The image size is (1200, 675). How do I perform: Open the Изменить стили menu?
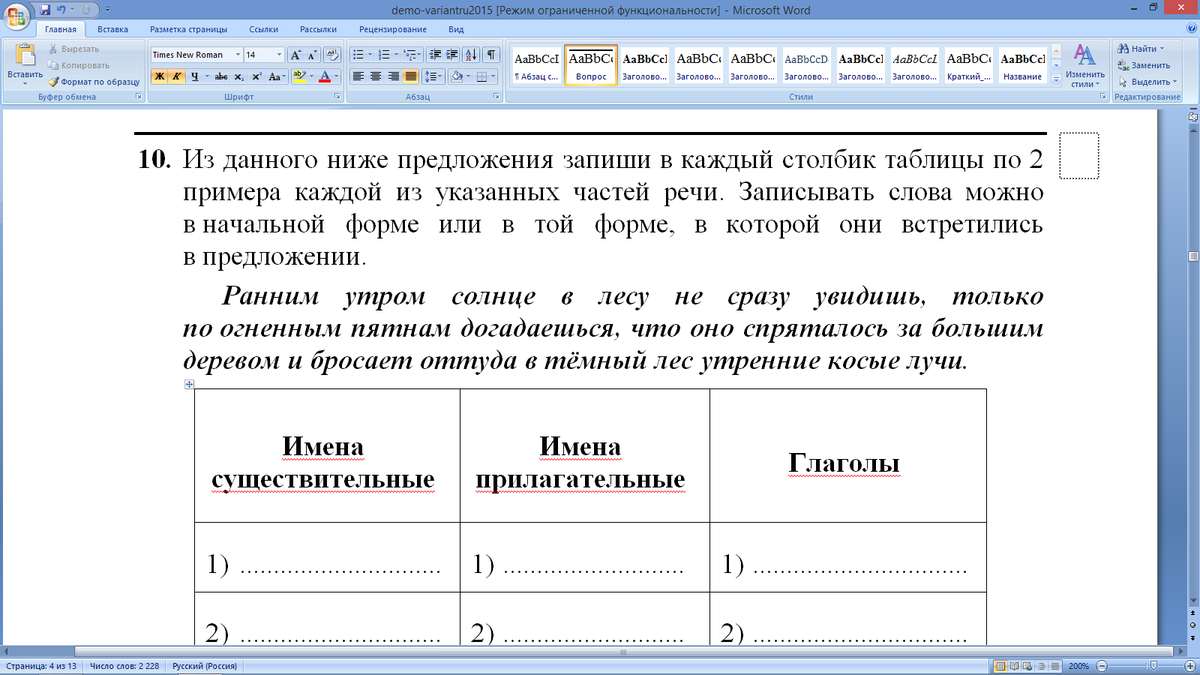(1085, 66)
